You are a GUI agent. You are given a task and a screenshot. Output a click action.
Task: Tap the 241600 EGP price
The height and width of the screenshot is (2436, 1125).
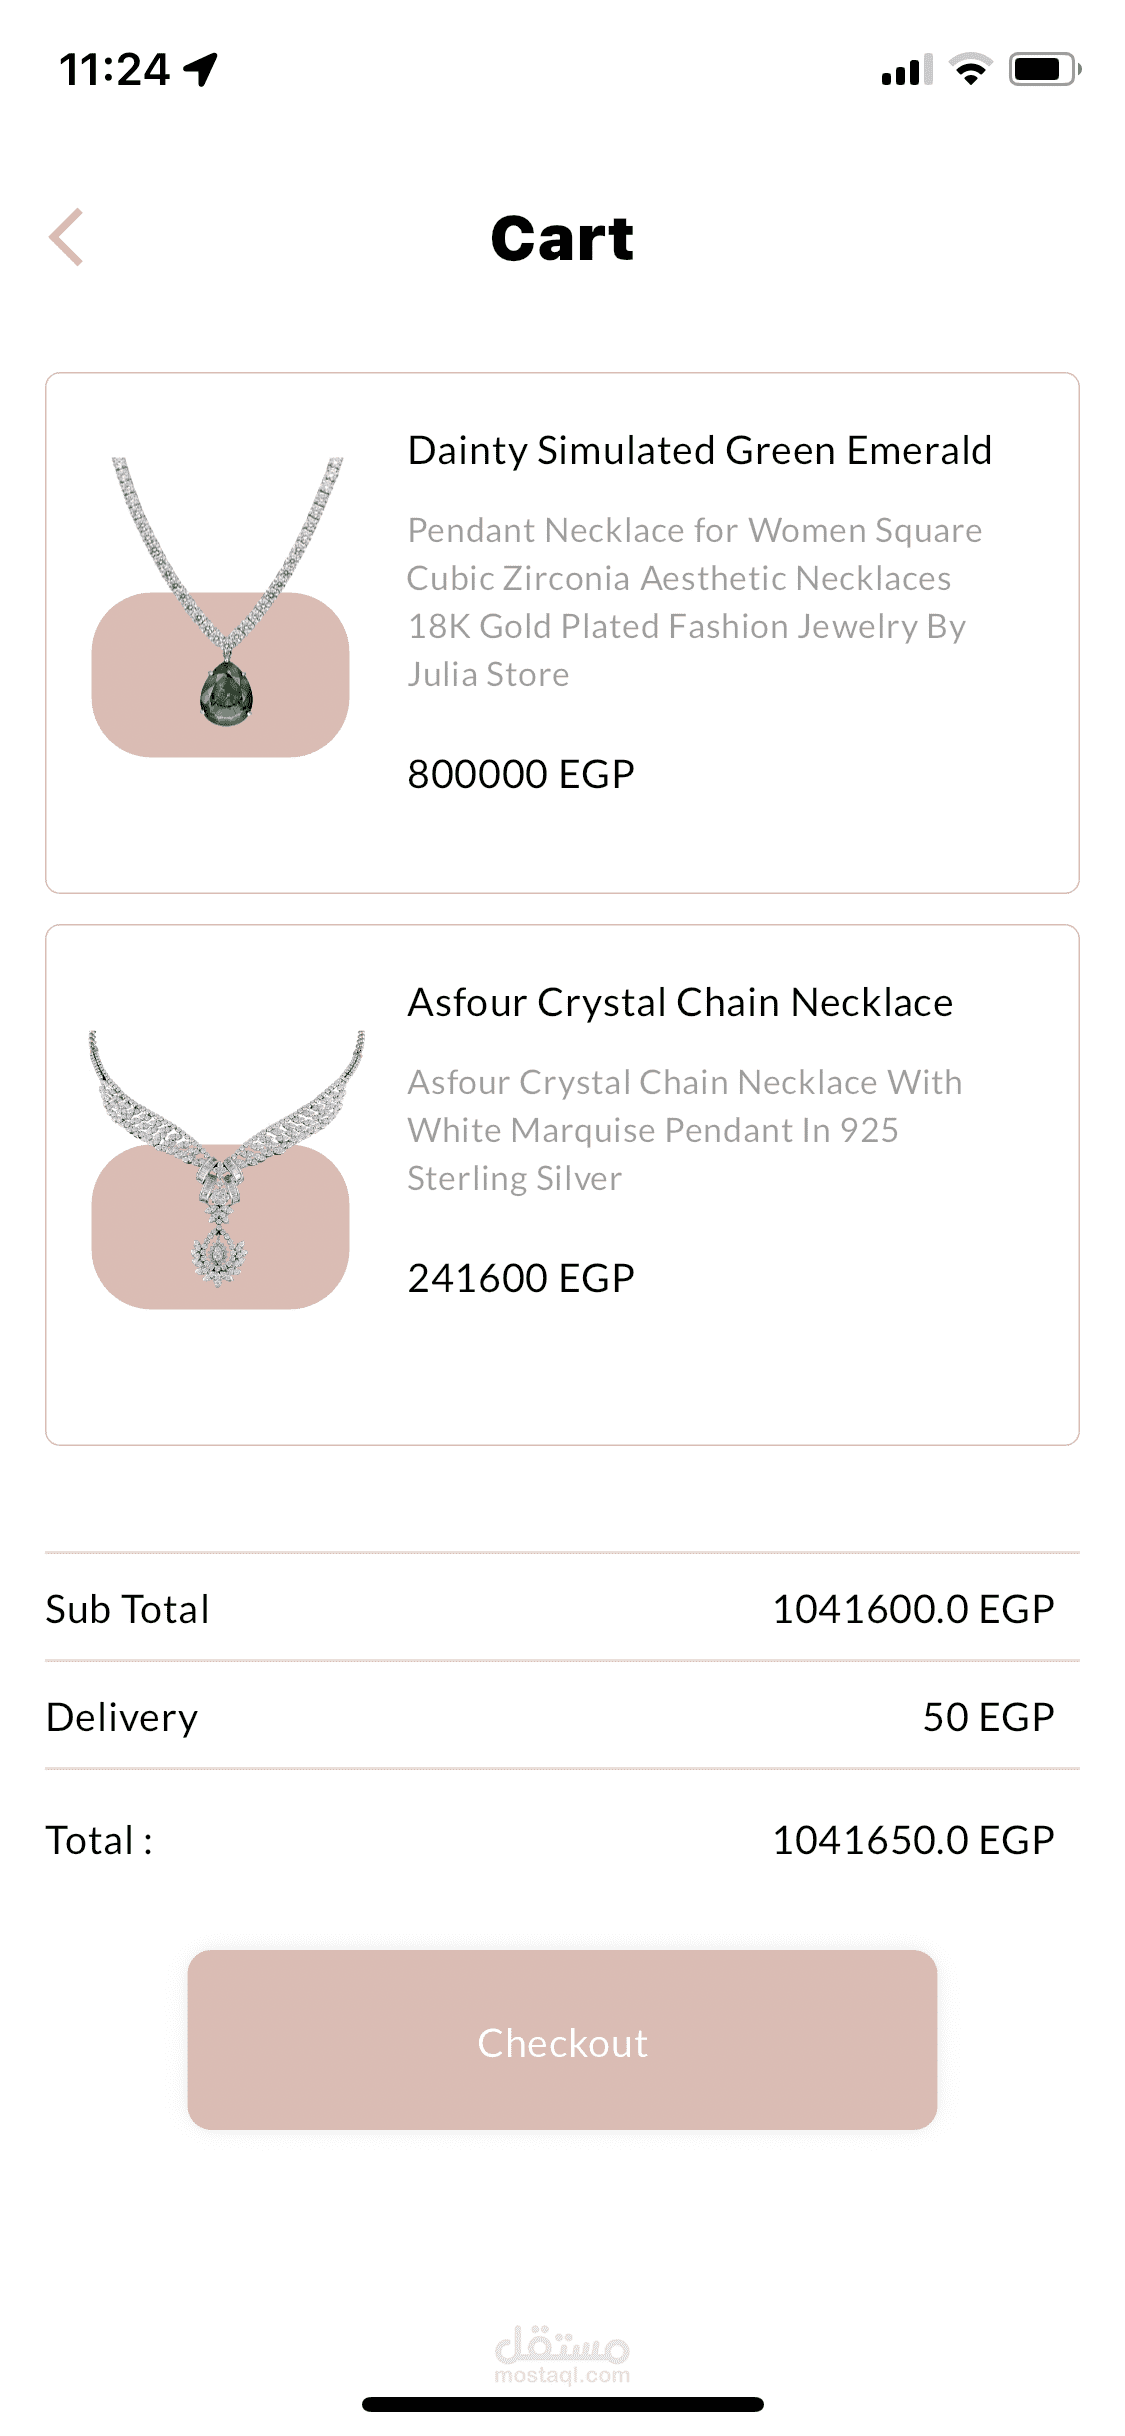point(521,1278)
